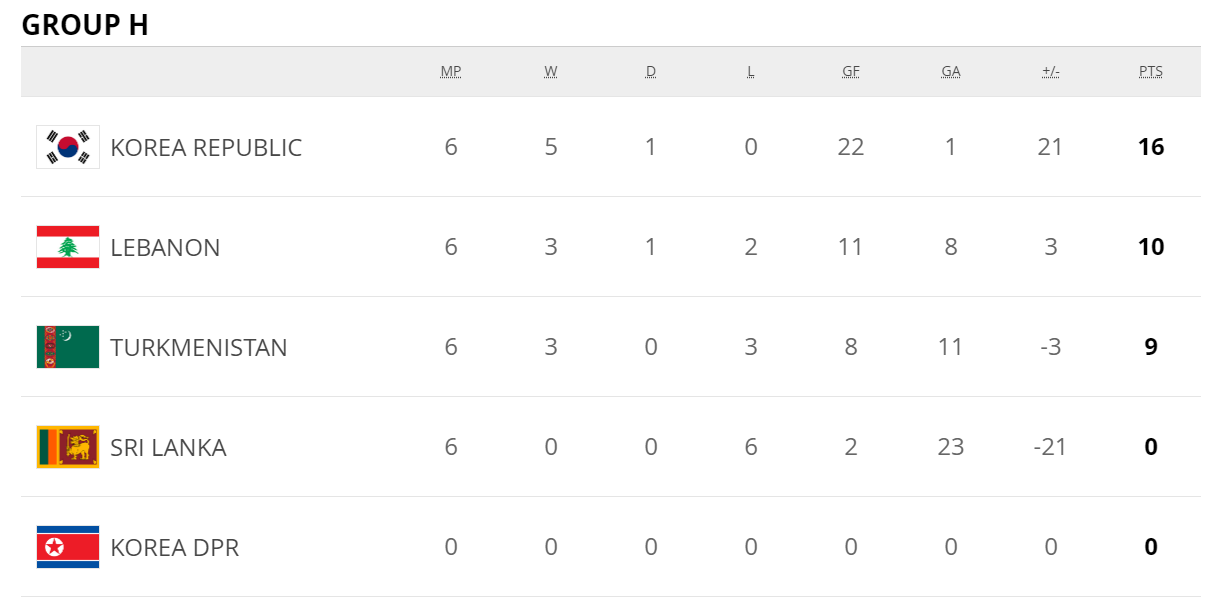Click the PTS column header
The width and height of the screenshot is (1209, 615).
pos(1151,72)
